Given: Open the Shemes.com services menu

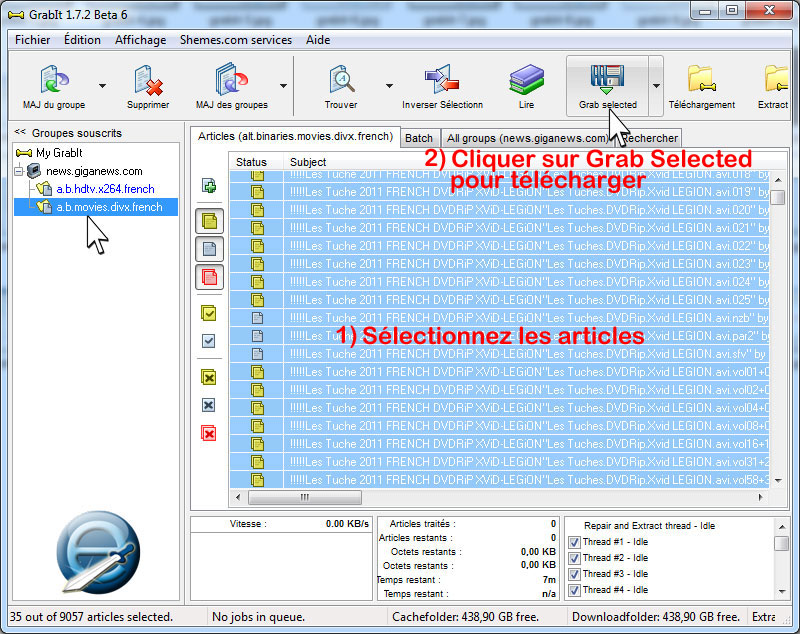Looking at the screenshot, I should 236,40.
